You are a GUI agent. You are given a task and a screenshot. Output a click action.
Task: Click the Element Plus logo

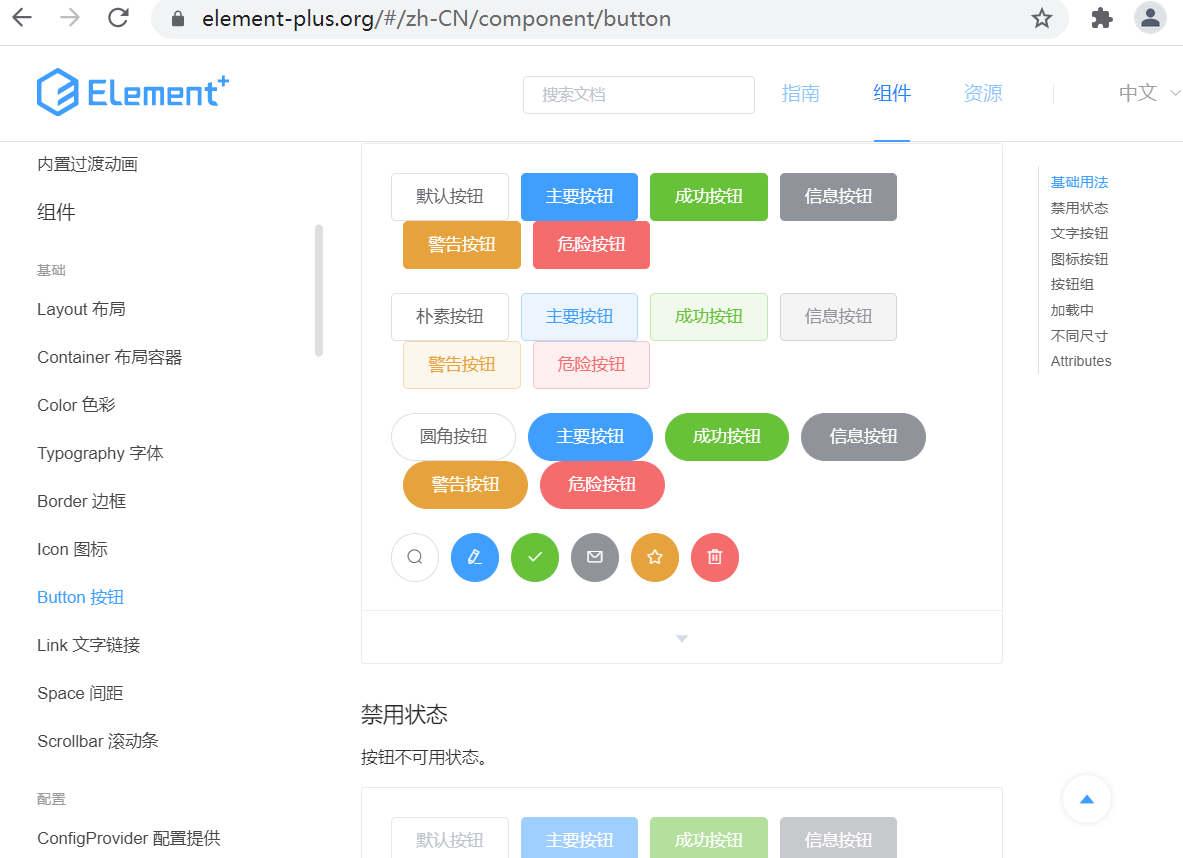coord(131,92)
